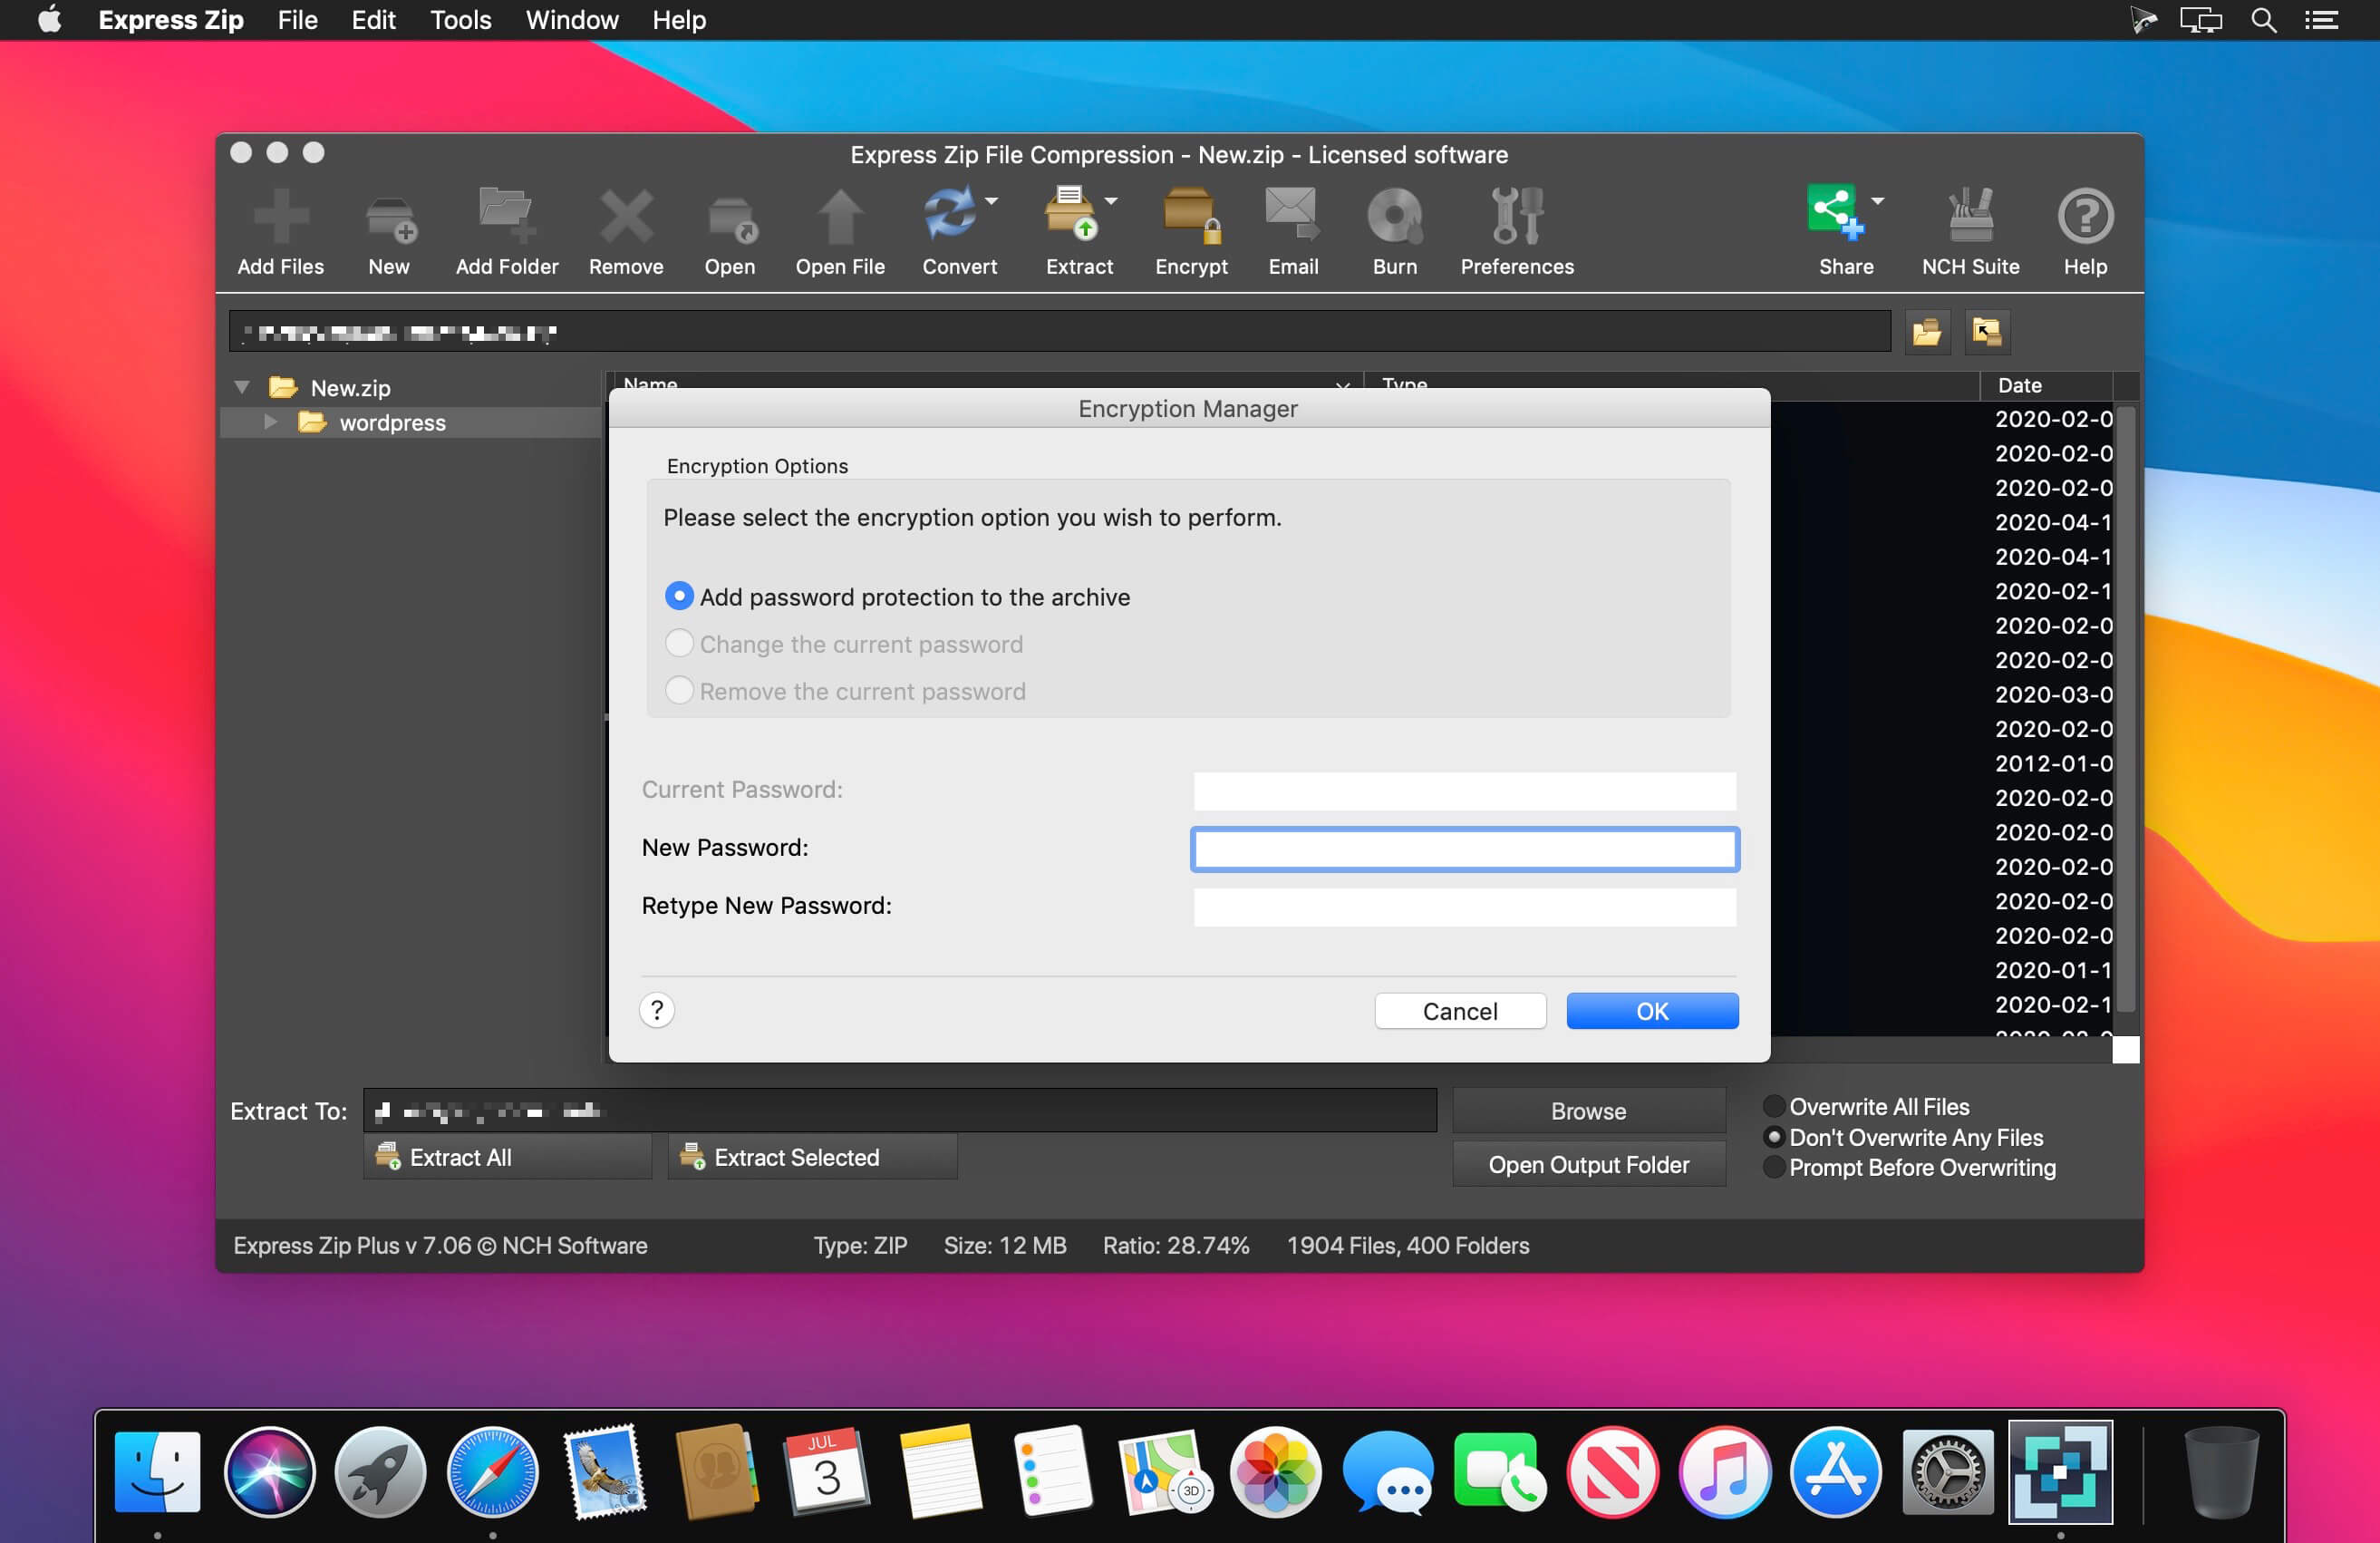Click the Date column header
2380x1543 pixels.
tap(2046, 385)
